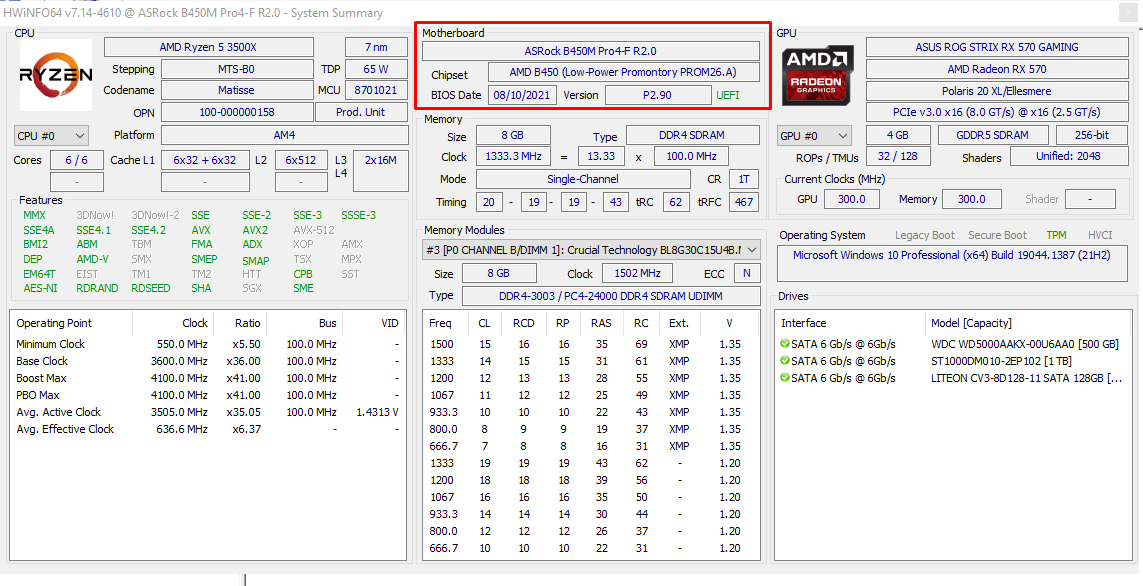This screenshot has width=1143, height=586.
Task: Click the MCU value 8701021
Action: click(x=376, y=90)
